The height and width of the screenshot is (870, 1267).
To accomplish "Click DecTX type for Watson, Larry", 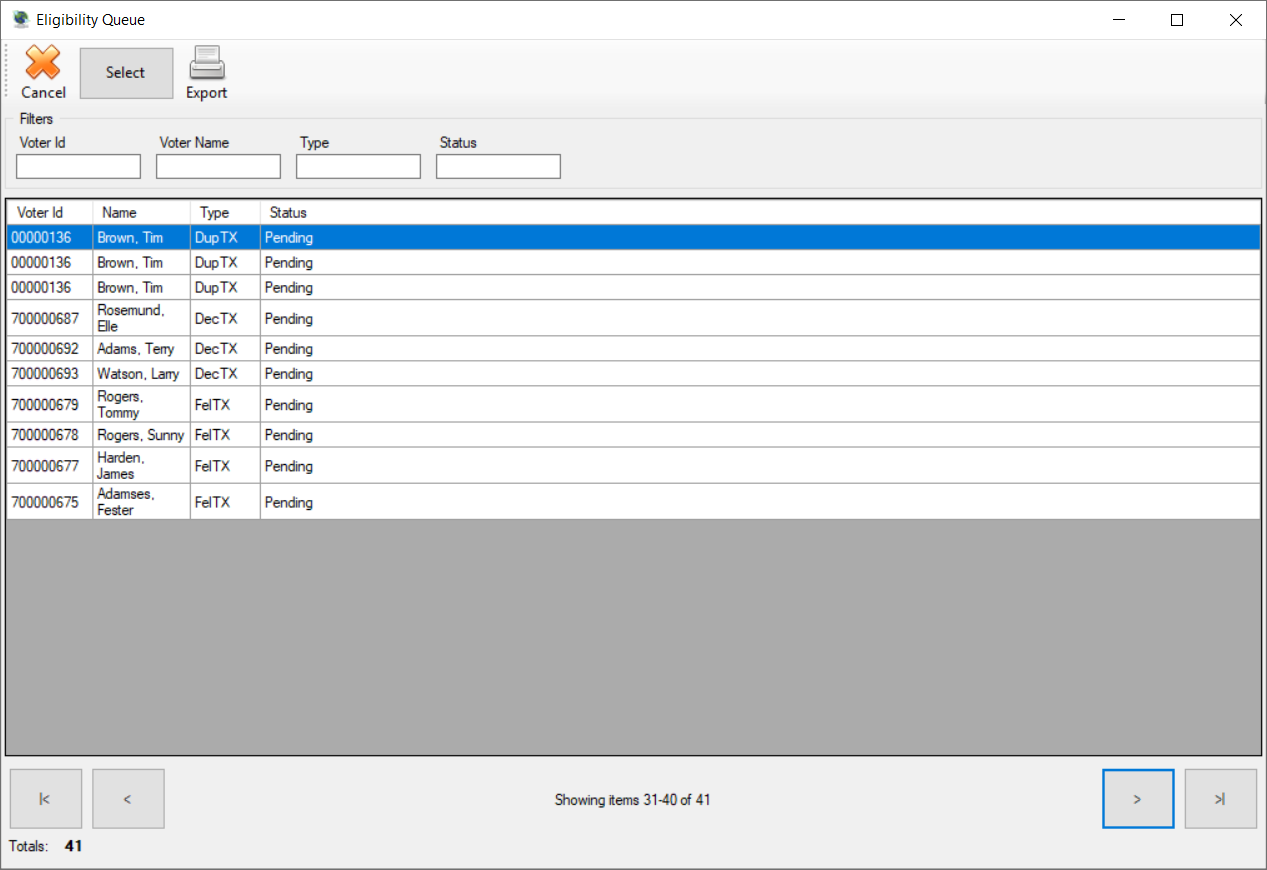I will 226,374.
